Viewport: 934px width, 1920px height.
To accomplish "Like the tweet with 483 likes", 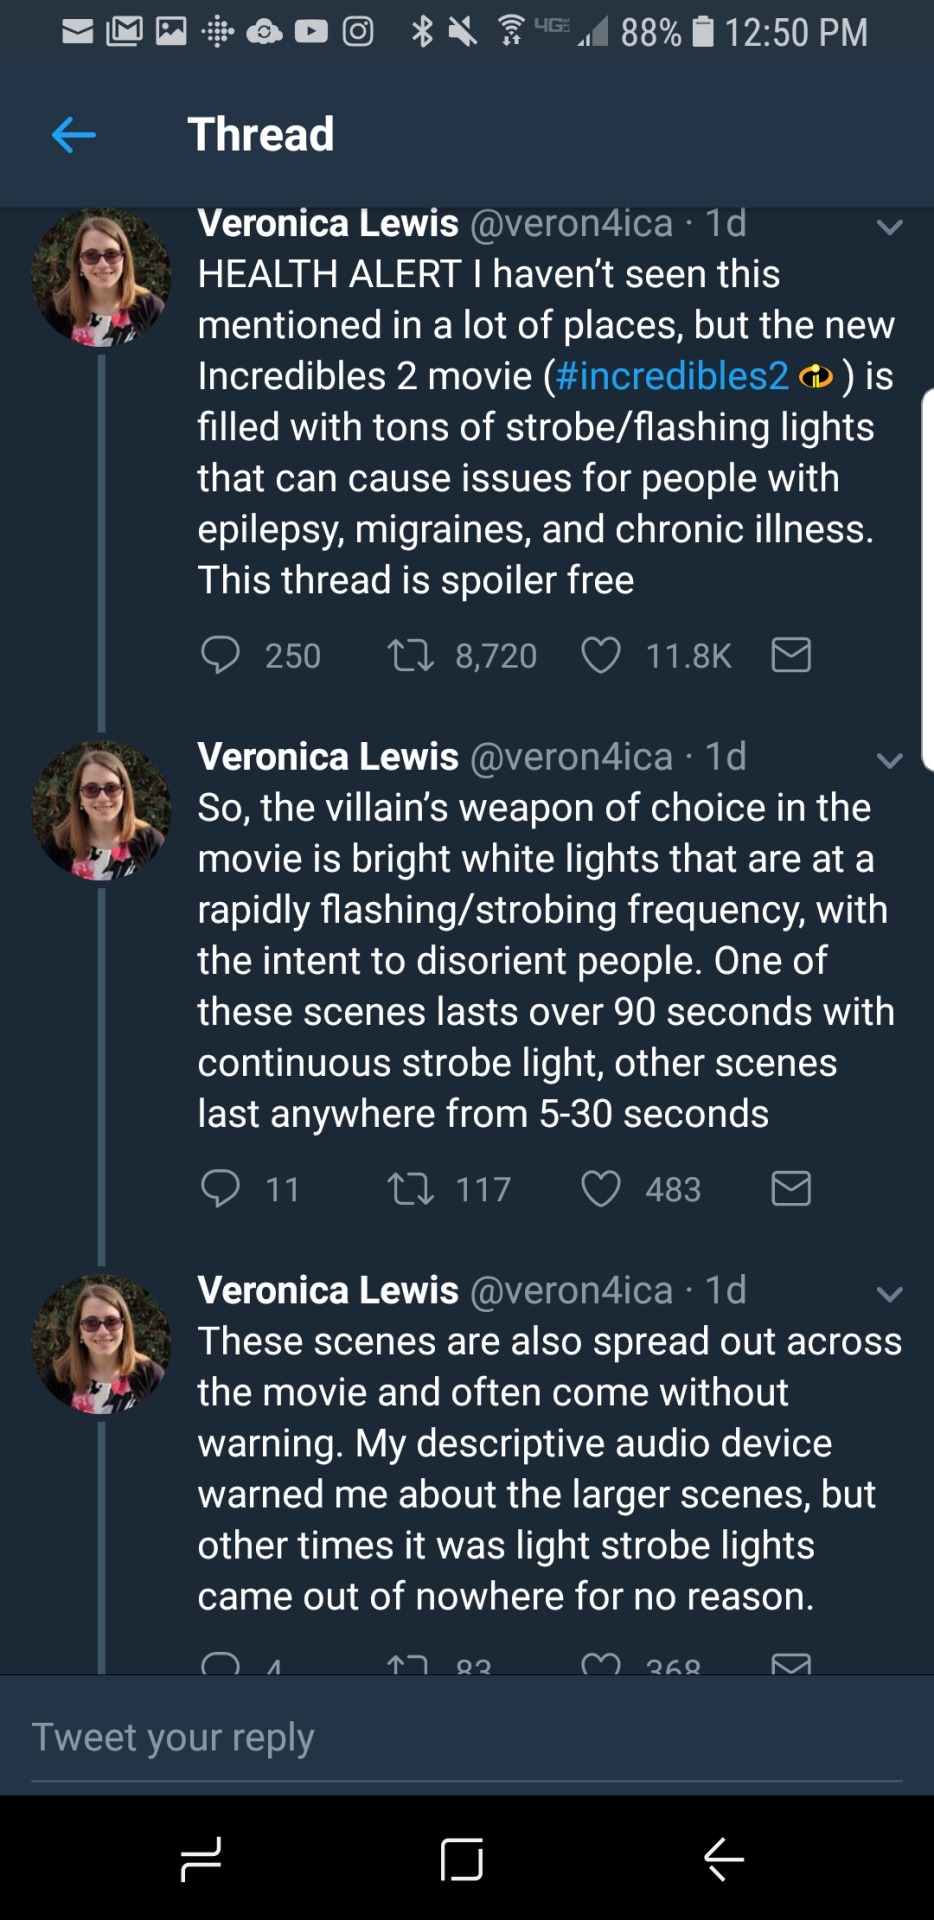I will pos(601,1189).
